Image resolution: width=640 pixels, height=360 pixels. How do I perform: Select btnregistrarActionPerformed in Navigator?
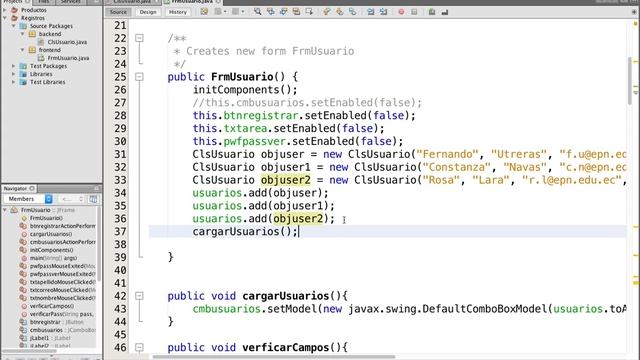coord(62,226)
